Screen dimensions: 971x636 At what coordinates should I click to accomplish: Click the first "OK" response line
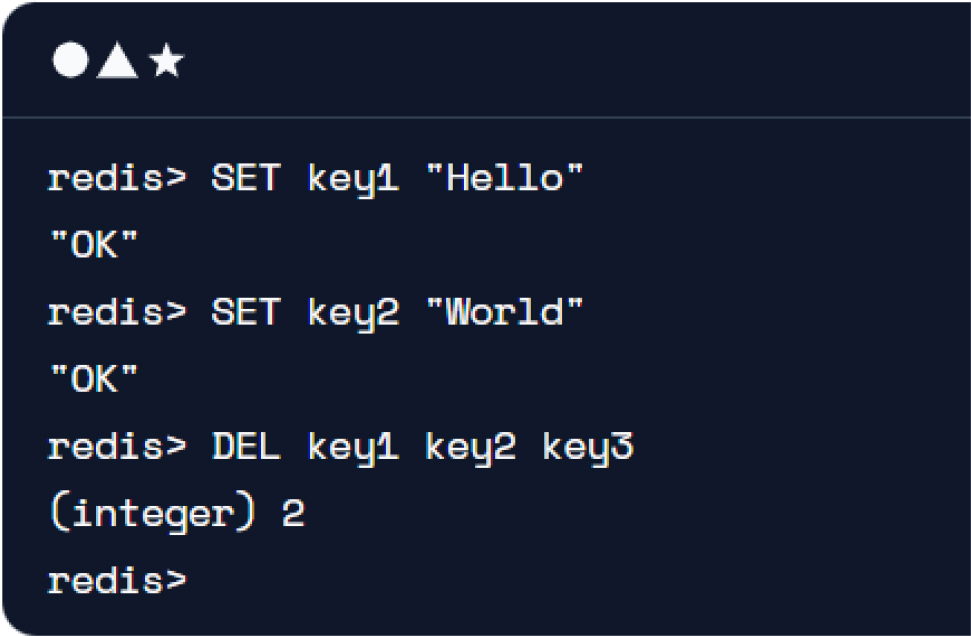(x=94, y=245)
